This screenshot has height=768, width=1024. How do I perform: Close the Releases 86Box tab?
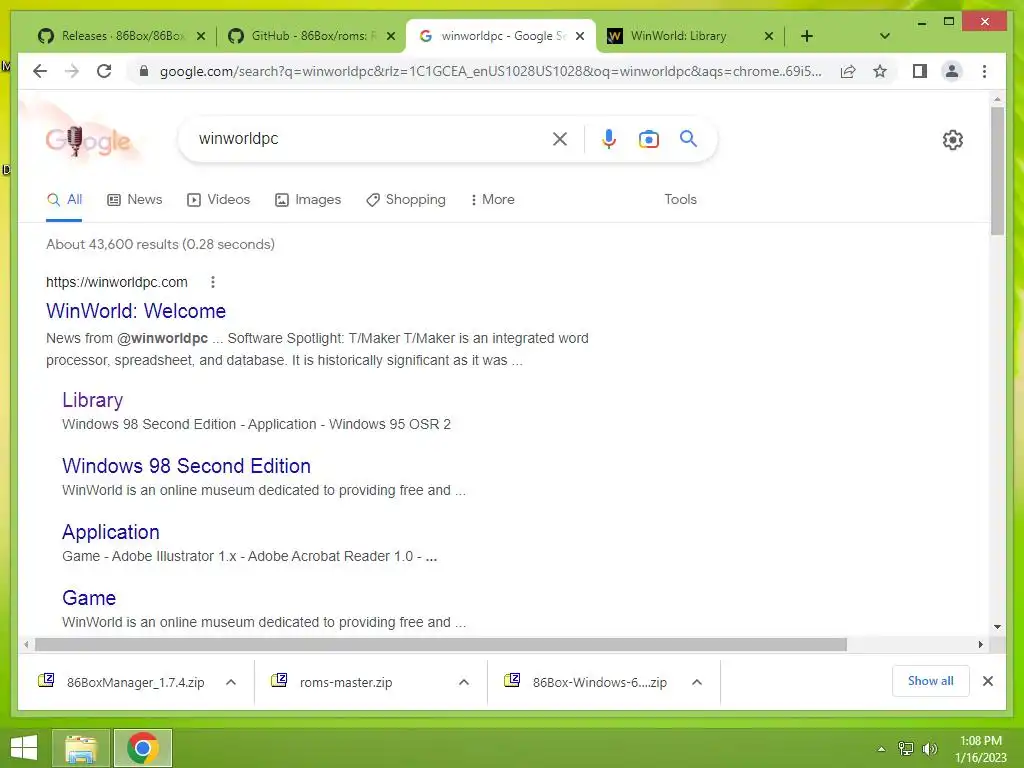click(x=201, y=36)
